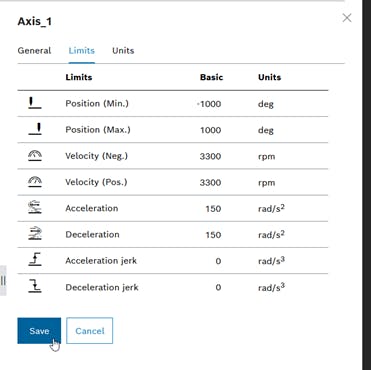
Task: Cancel the Axis_1 dialog changes
Action: pos(89,331)
